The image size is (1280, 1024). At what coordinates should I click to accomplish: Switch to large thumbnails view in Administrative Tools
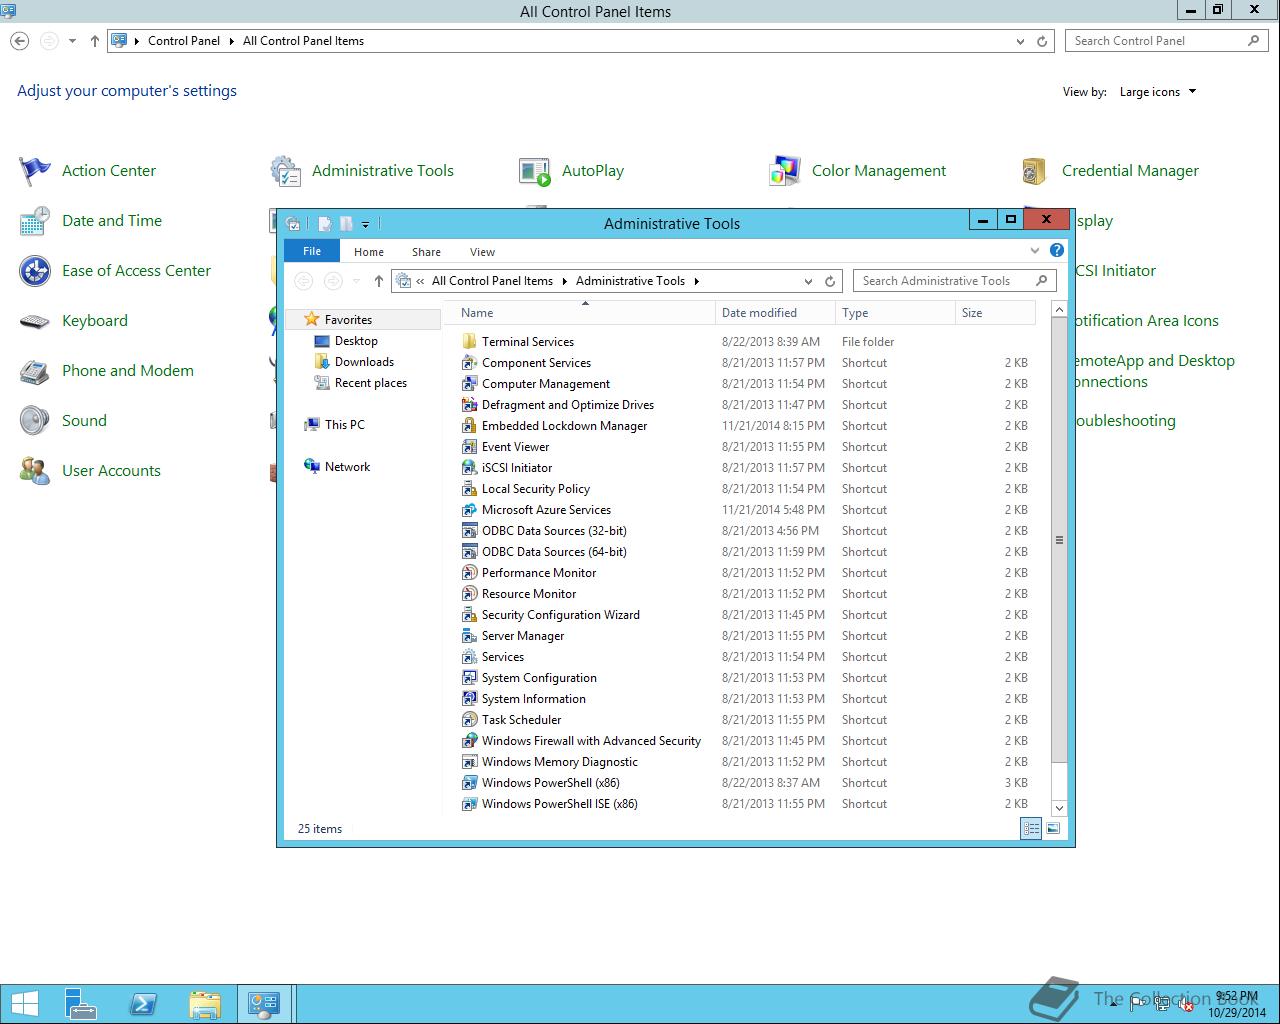point(1053,829)
